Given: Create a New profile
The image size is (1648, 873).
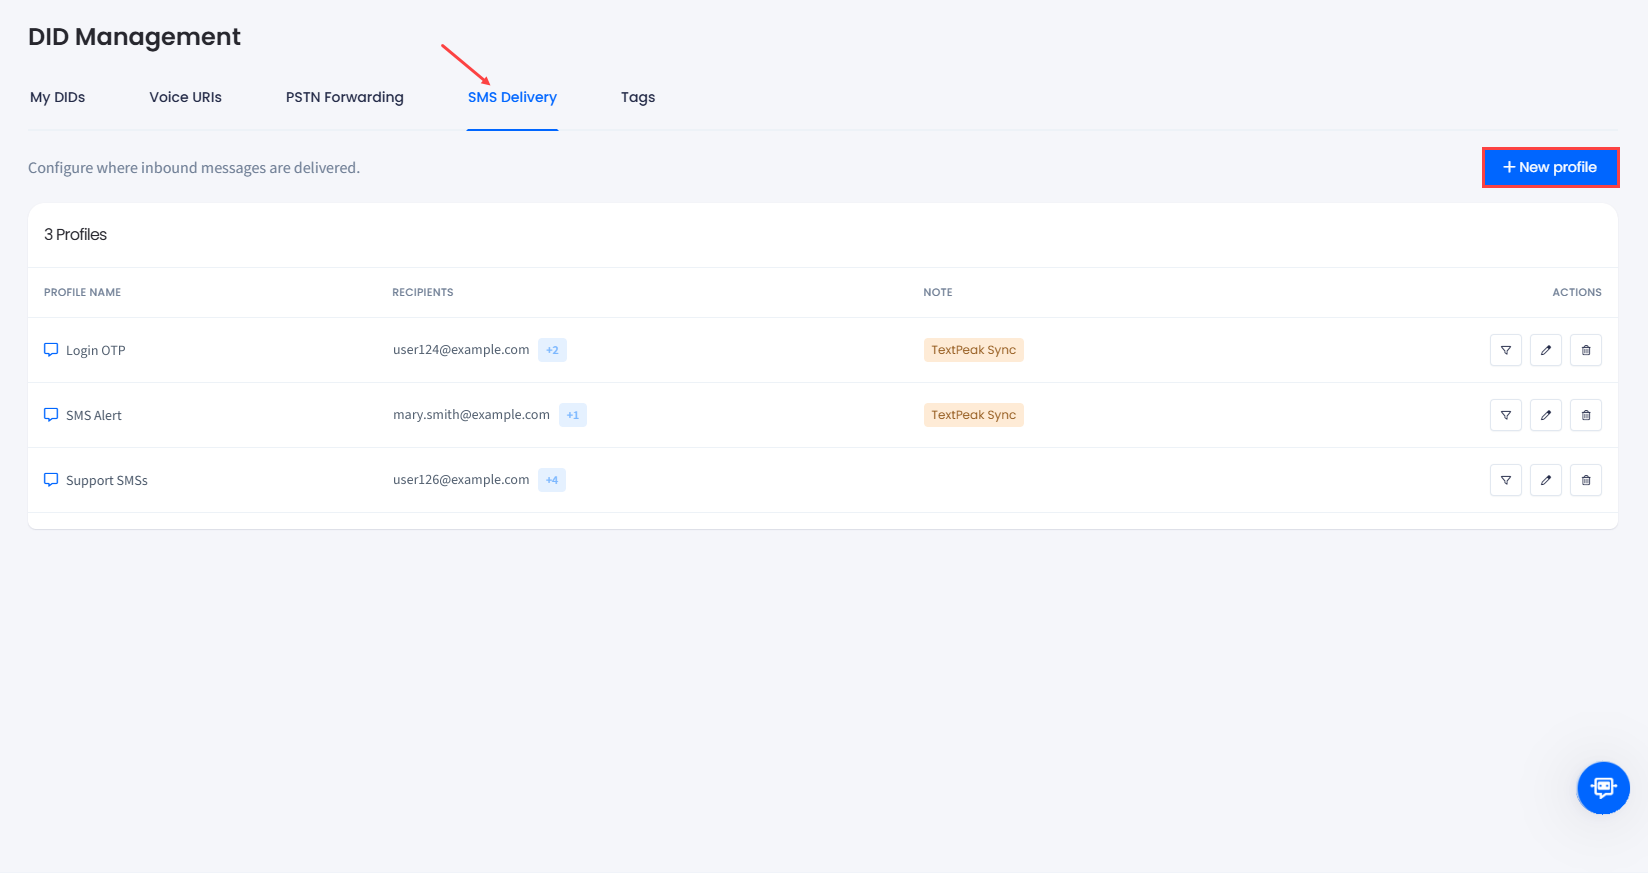Looking at the screenshot, I should pyautogui.click(x=1550, y=167).
